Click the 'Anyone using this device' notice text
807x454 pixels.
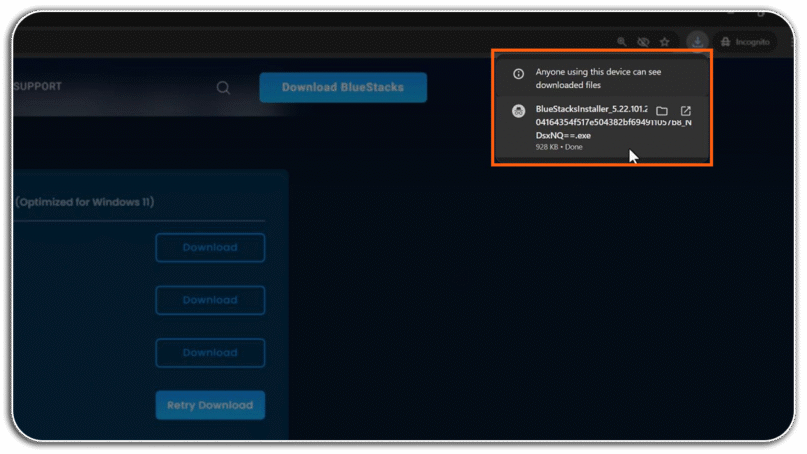[598, 78]
